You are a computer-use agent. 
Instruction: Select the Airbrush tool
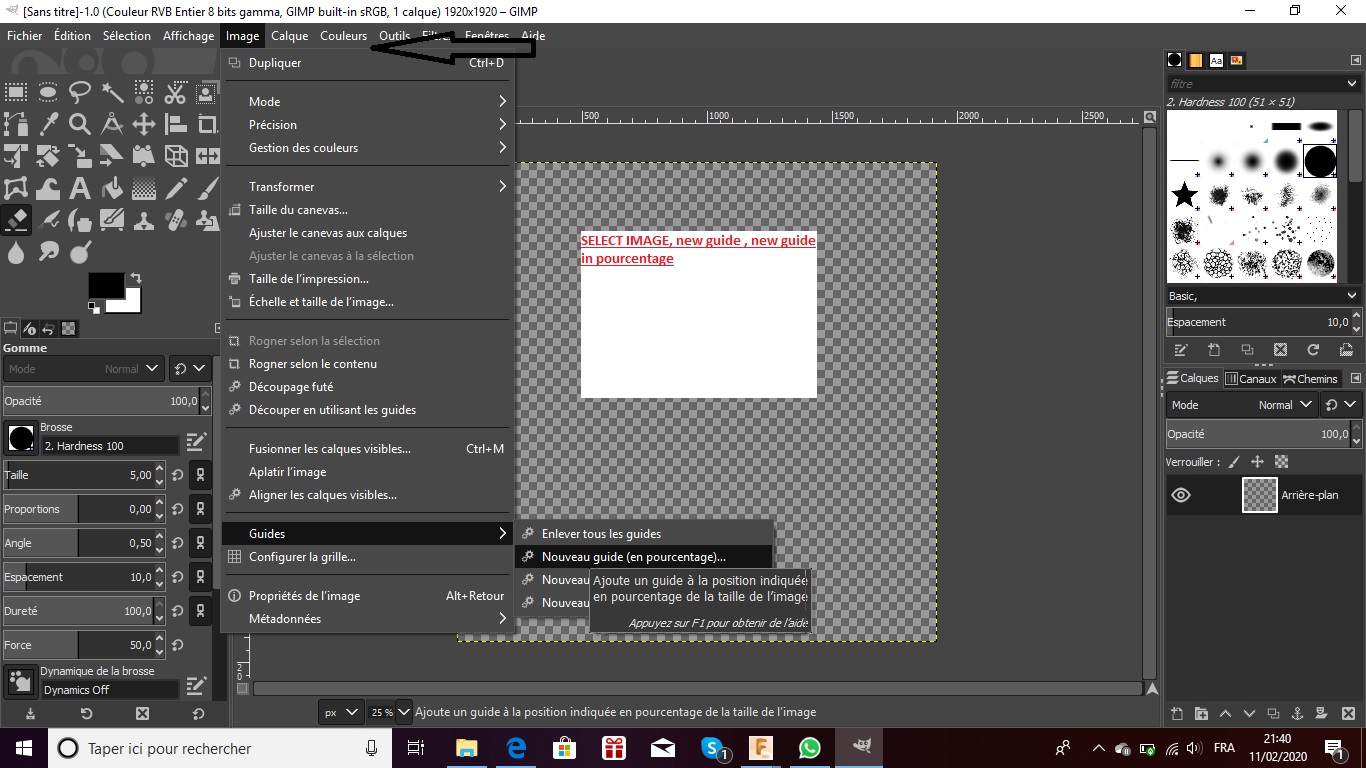(x=48, y=220)
